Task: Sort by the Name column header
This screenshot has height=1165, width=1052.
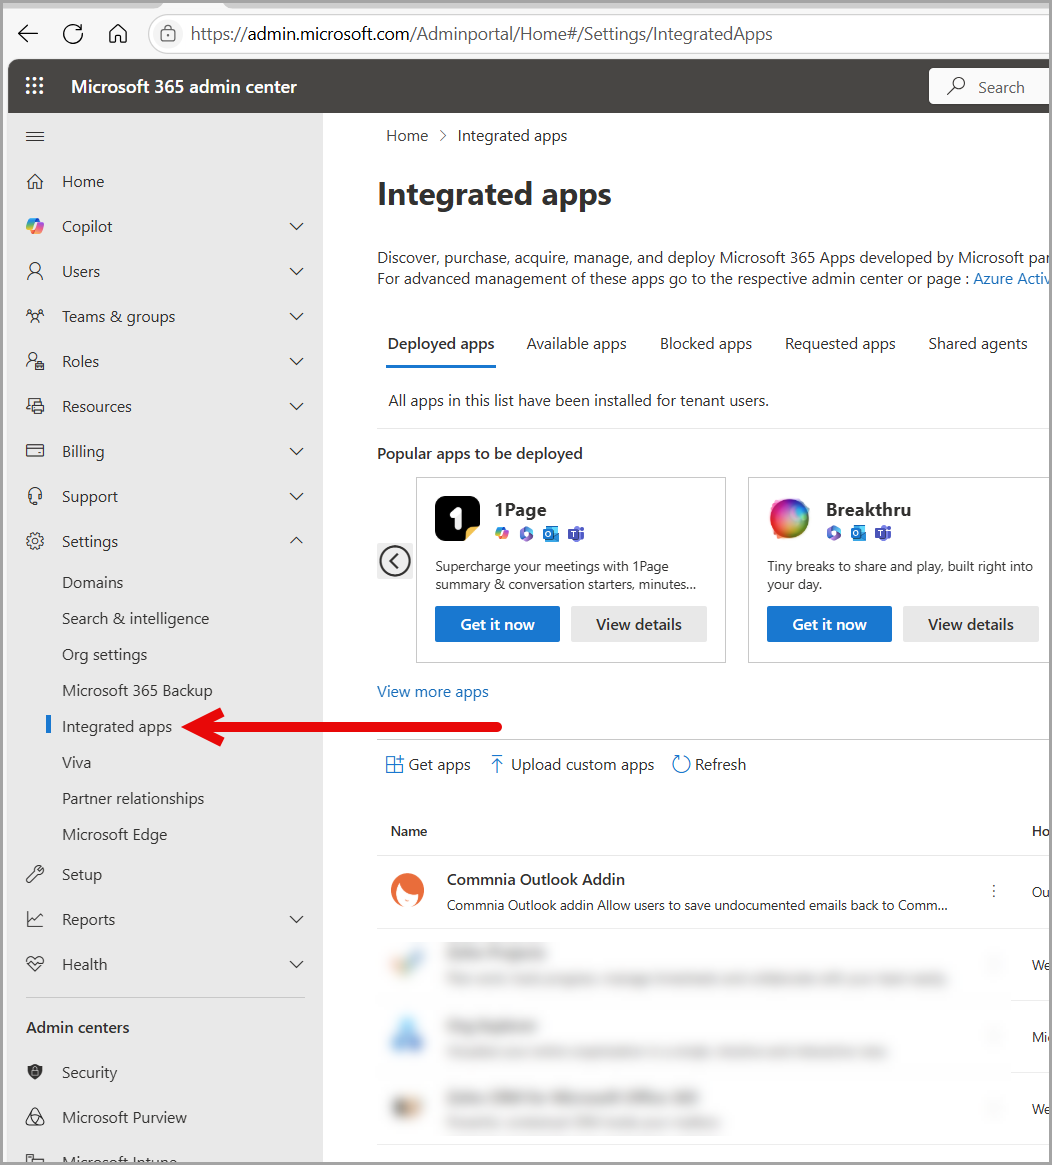Action: 409,831
